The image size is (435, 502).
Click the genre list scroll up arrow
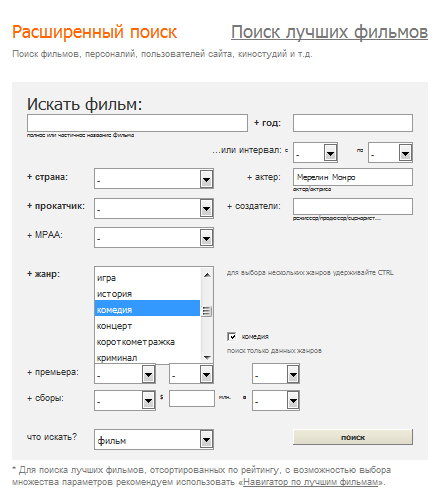[x=207, y=275]
